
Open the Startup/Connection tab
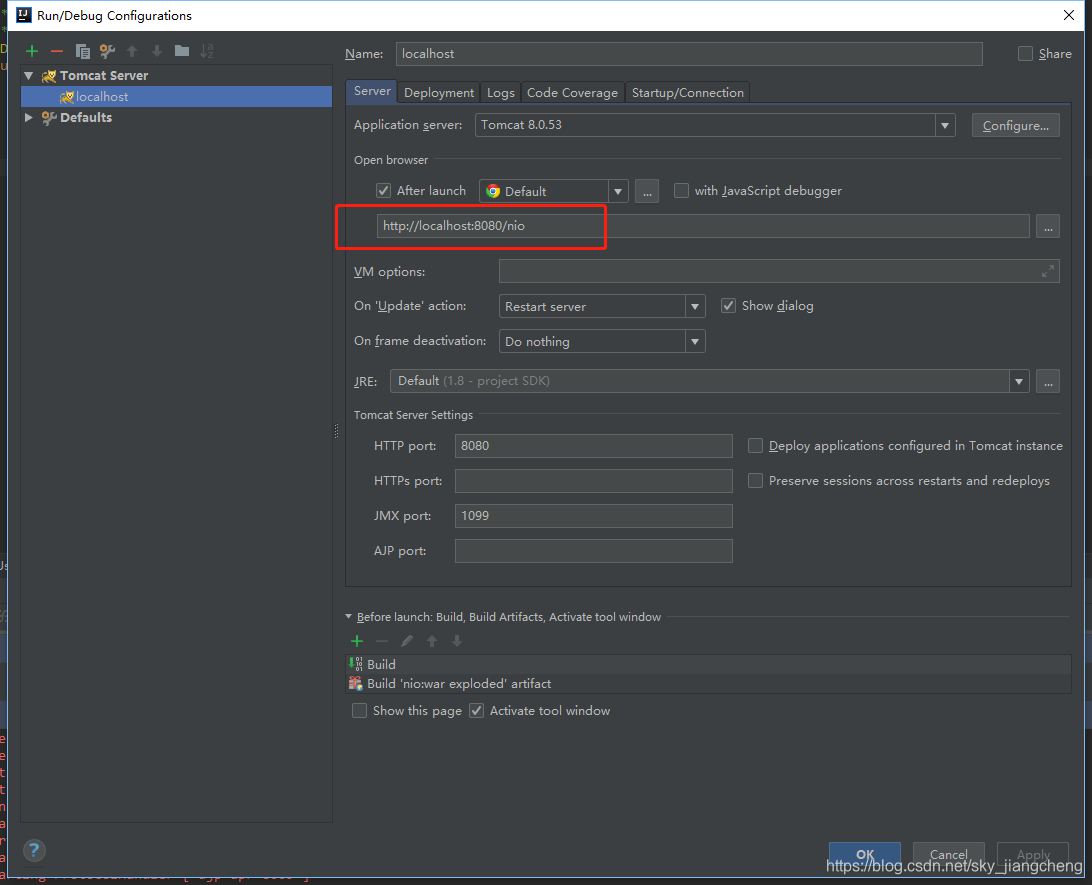coord(687,93)
